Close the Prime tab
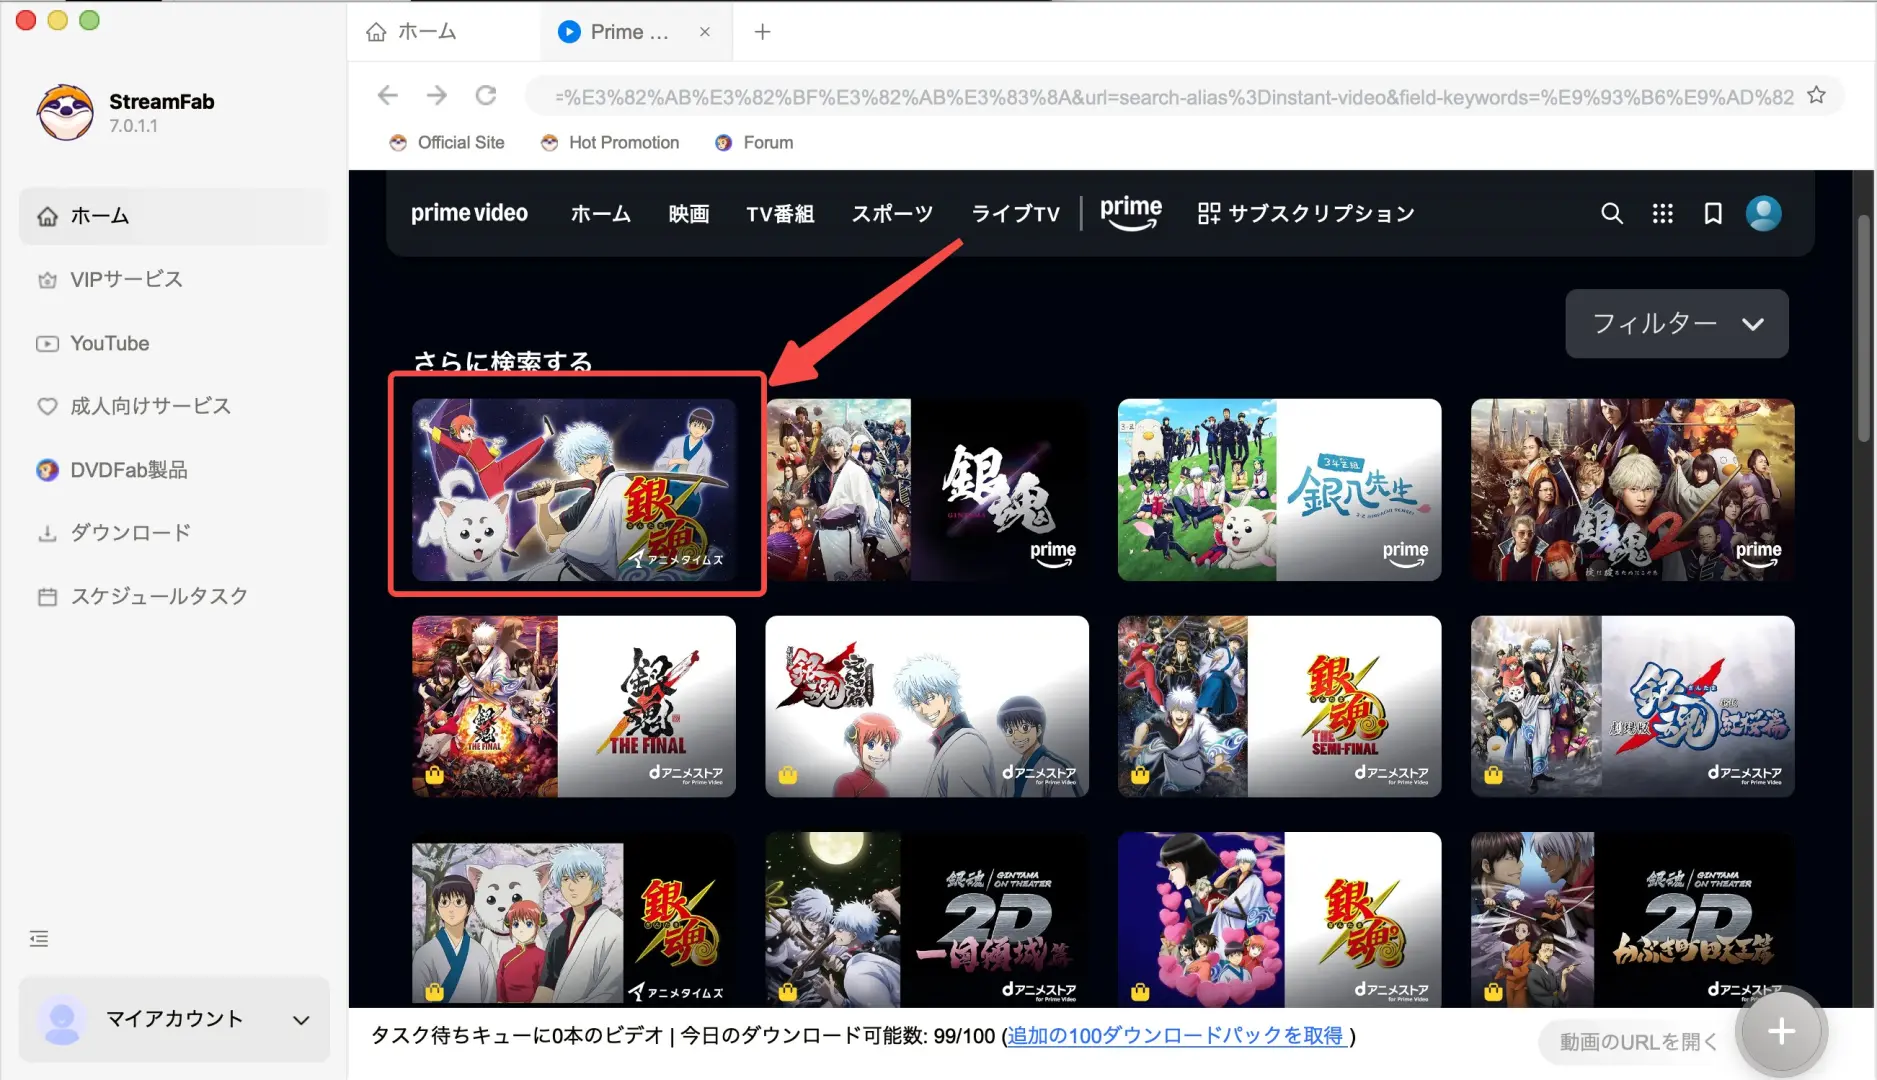The height and width of the screenshot is (1080, 1877). click(x=705, y=32)
